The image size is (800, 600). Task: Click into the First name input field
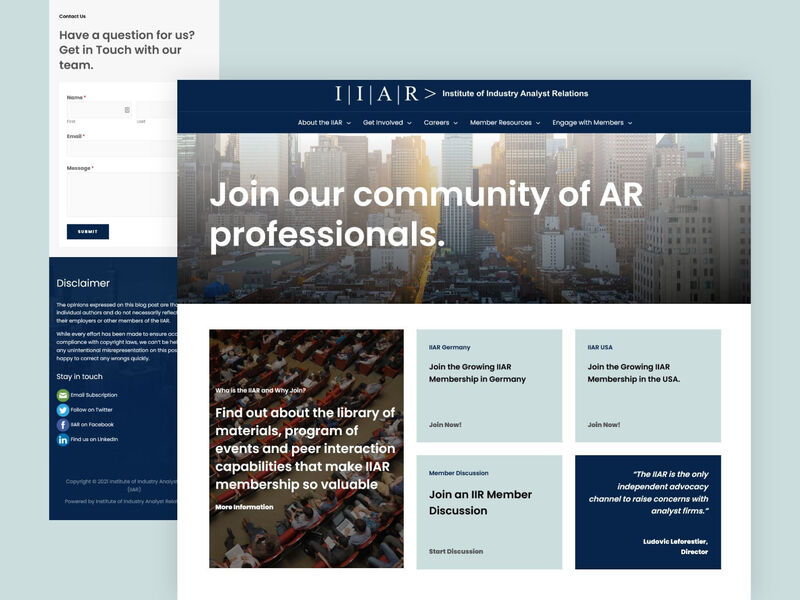click(99, 110)
